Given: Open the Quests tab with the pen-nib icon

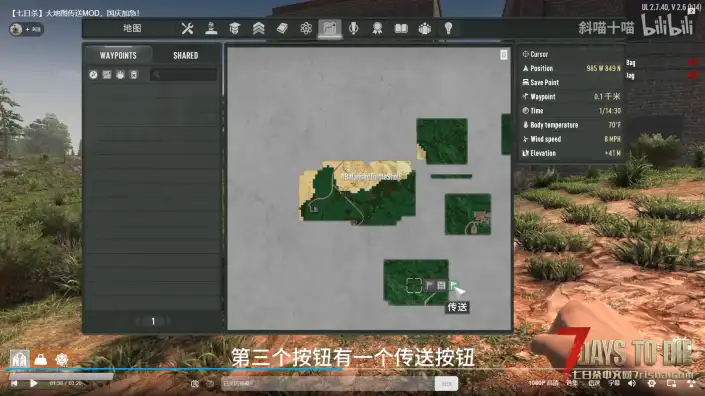Looking at the screenshot, I should click(353, 28).
